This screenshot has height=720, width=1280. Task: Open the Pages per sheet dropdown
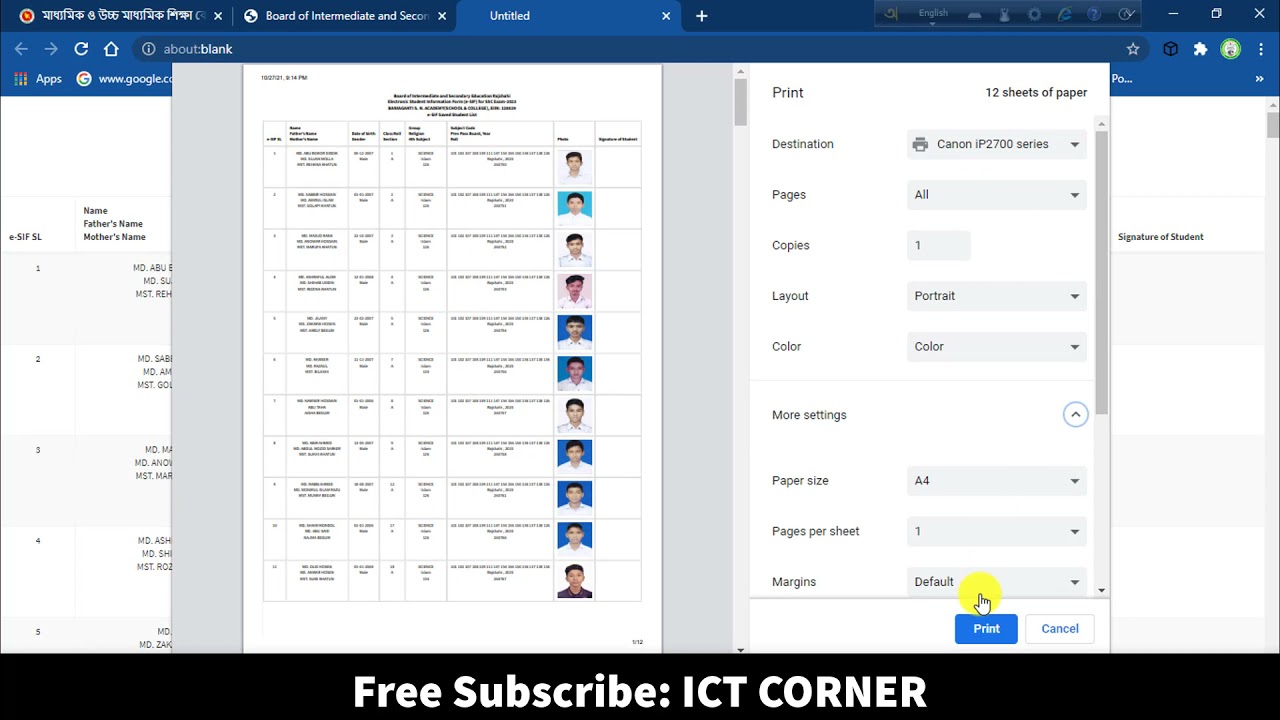pyautogui.click(x=996, y=532)
